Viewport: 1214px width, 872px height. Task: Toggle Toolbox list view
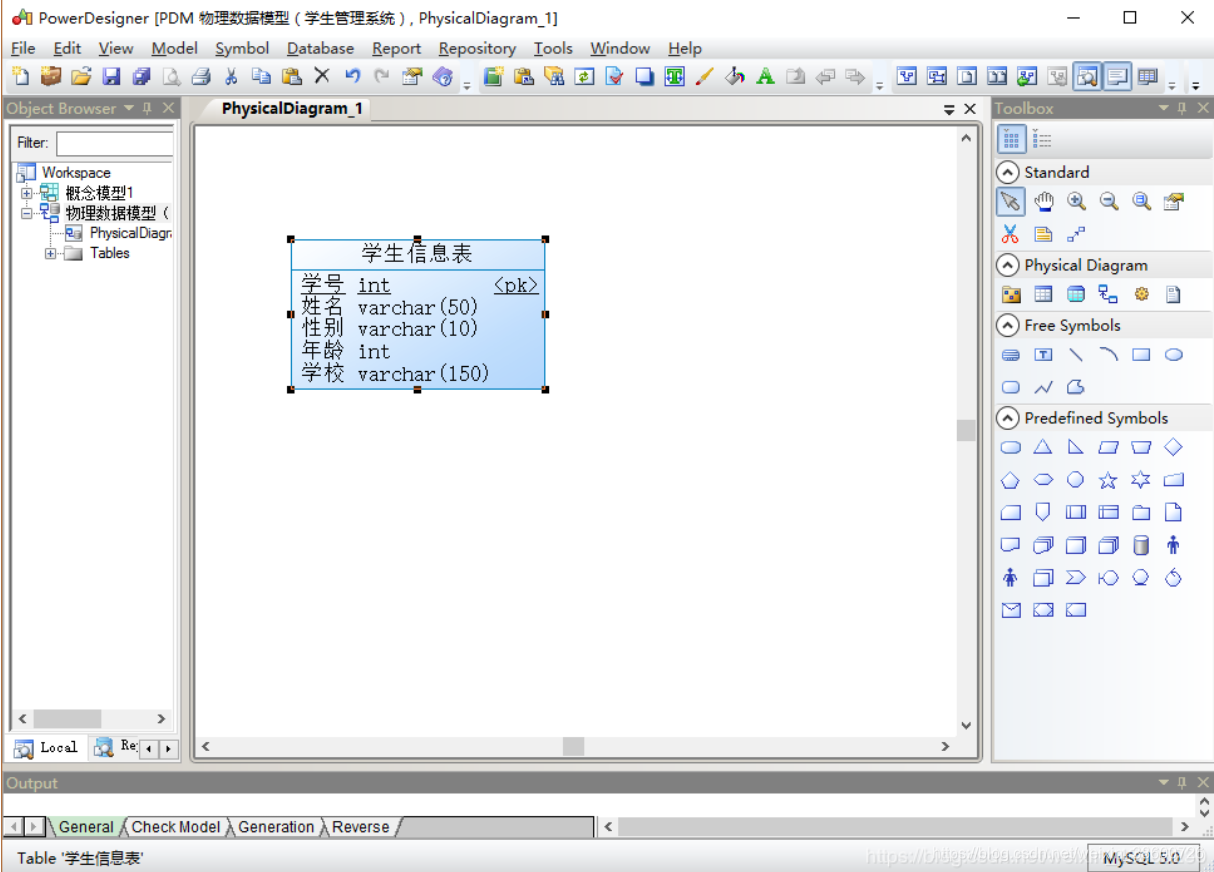point(1042,140)
